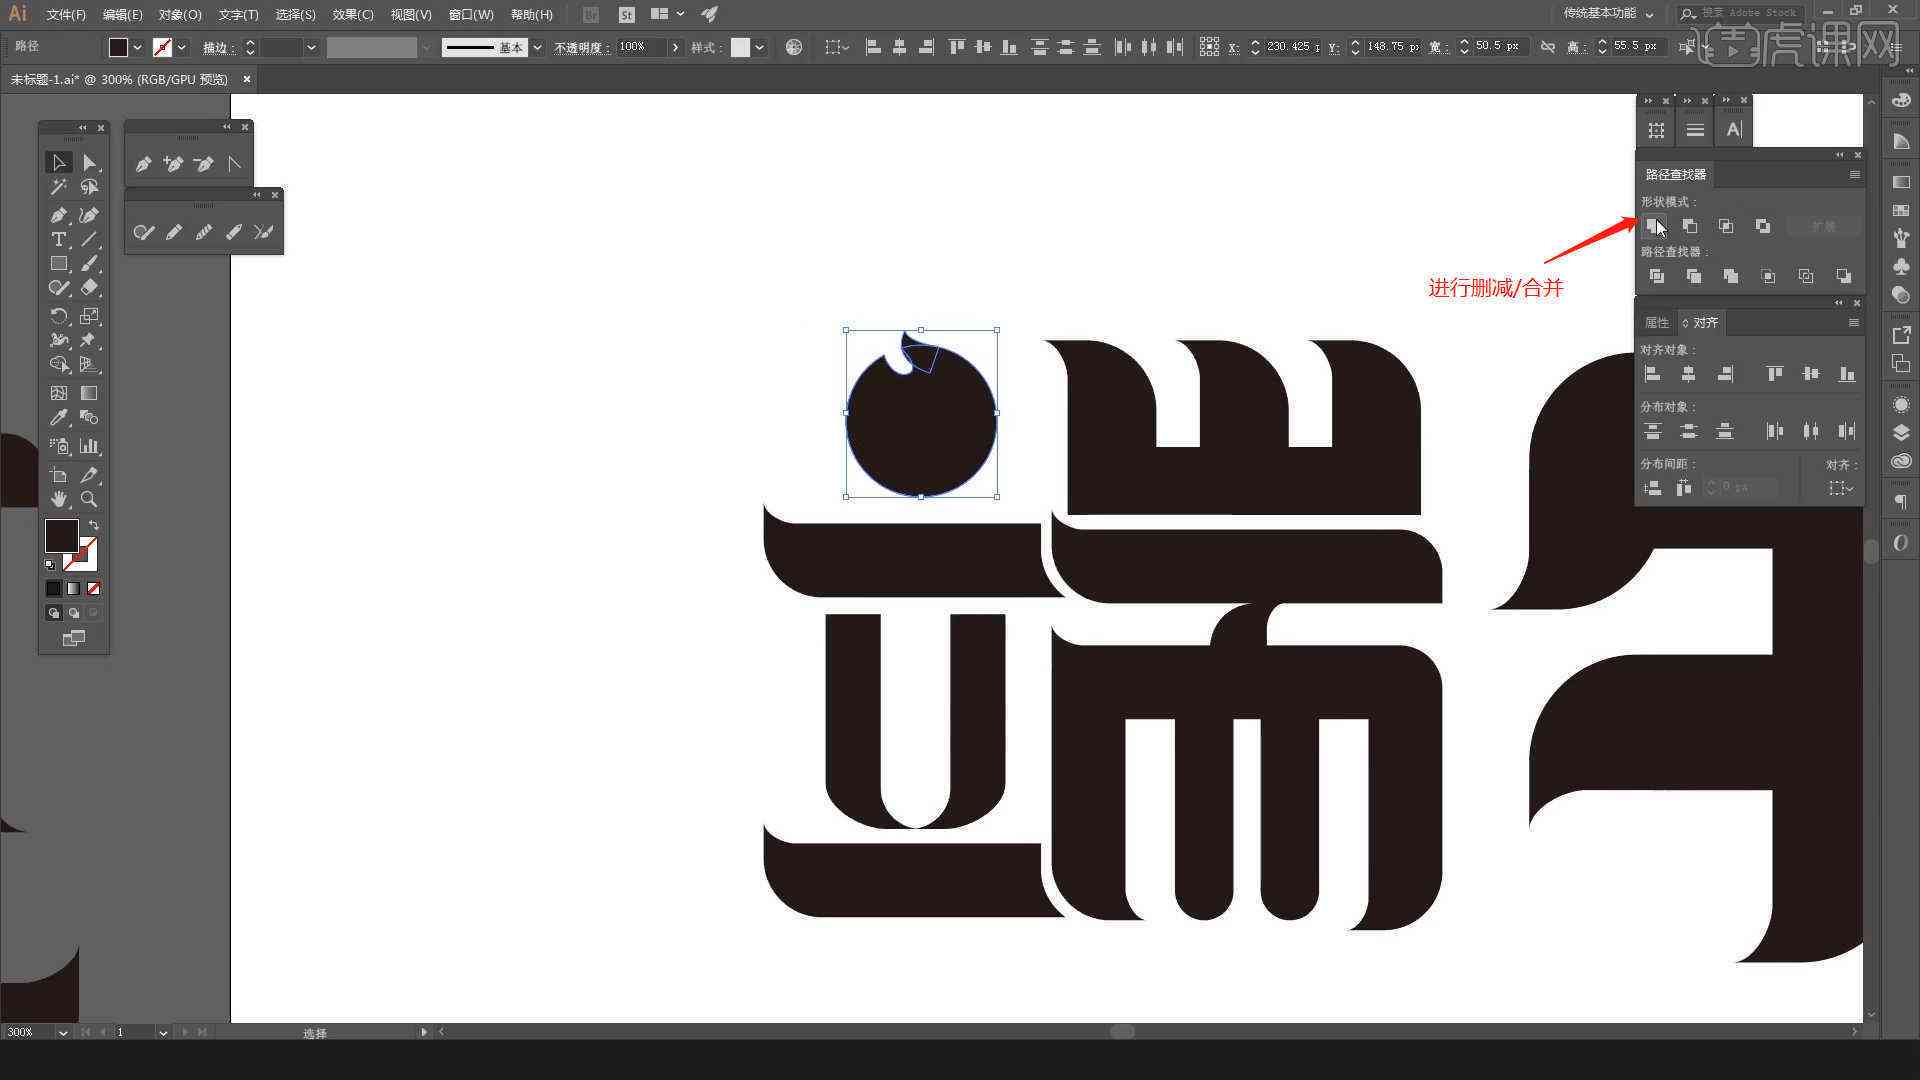Expand the 基本 stroke profile dropdown
The image size is (1920, 1080).
point(537,46)
